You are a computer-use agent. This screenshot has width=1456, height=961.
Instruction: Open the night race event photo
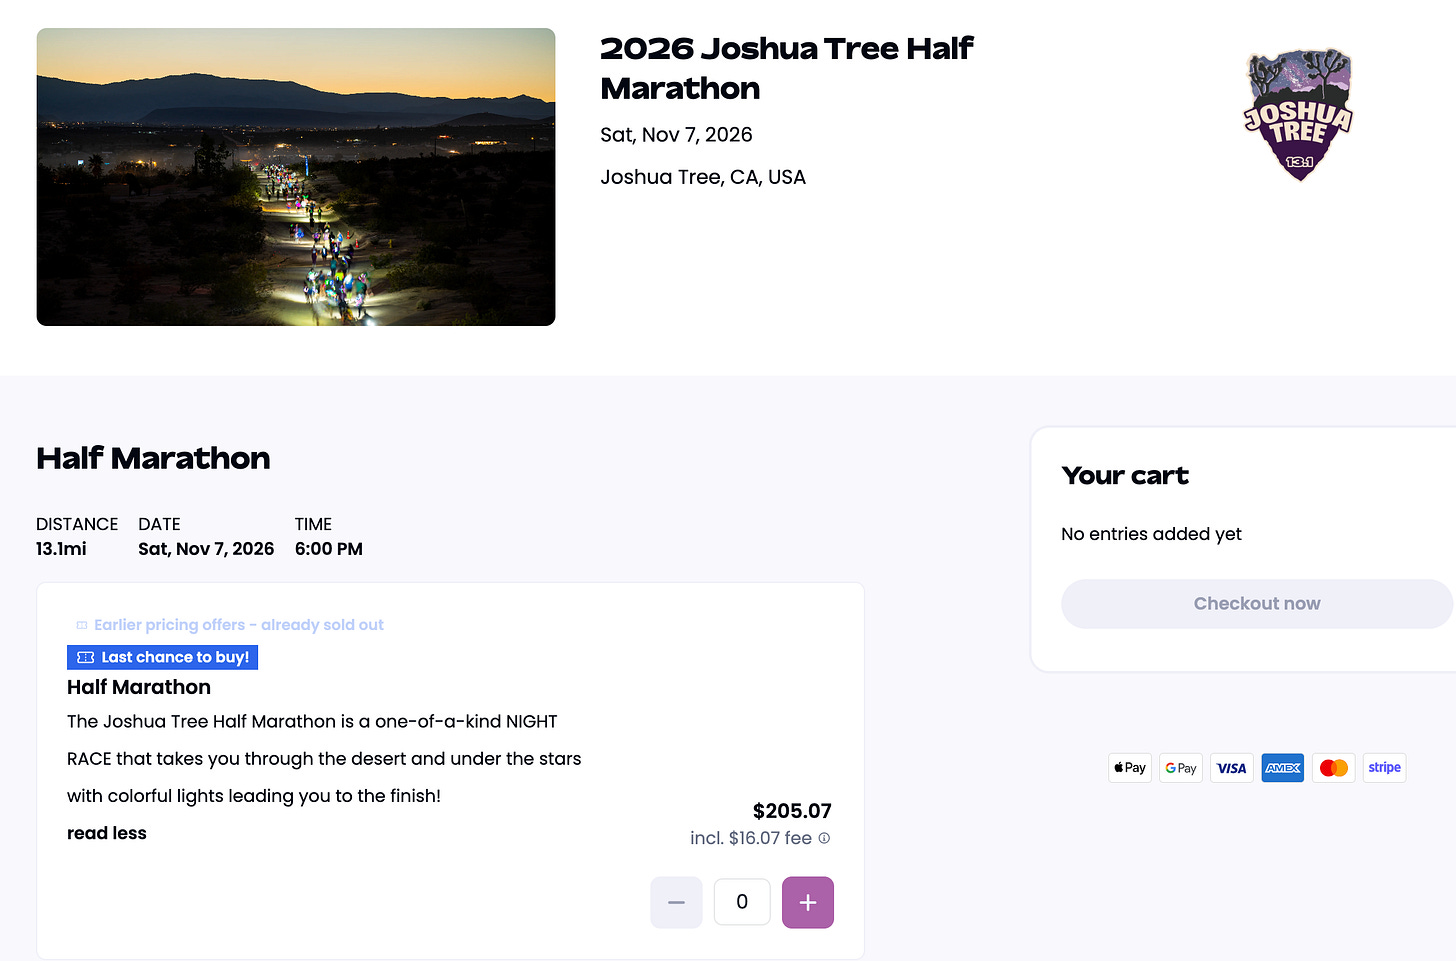pos(296,177)
